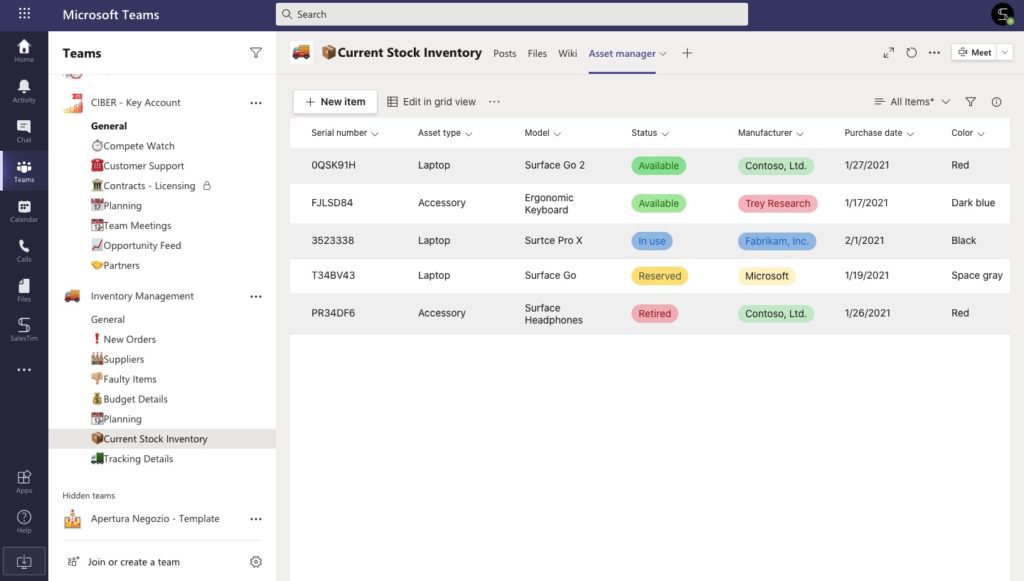Image resolution: width=1024 pixels, height=581 pixels.
Task: Switch to the Files tab
Action: pos(537,54)
